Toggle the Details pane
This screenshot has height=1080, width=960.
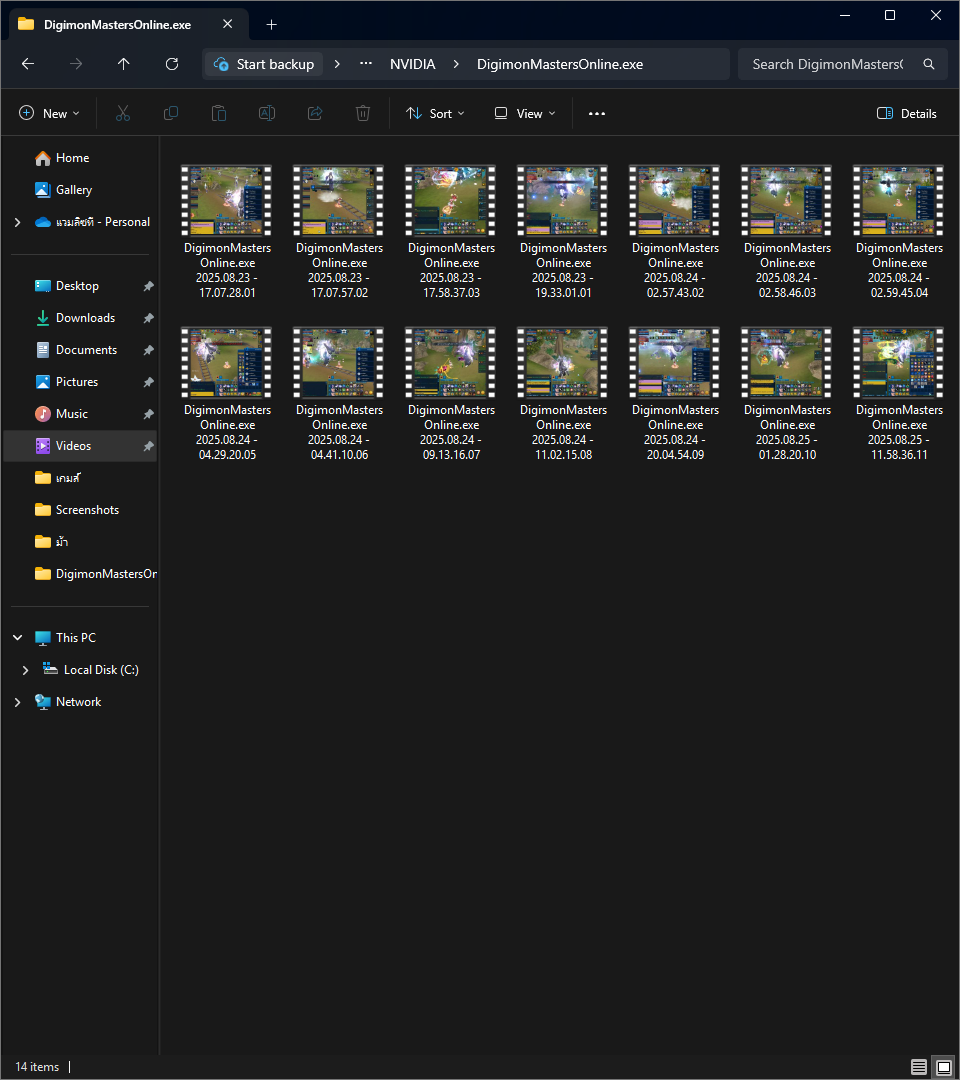(906, 114)
